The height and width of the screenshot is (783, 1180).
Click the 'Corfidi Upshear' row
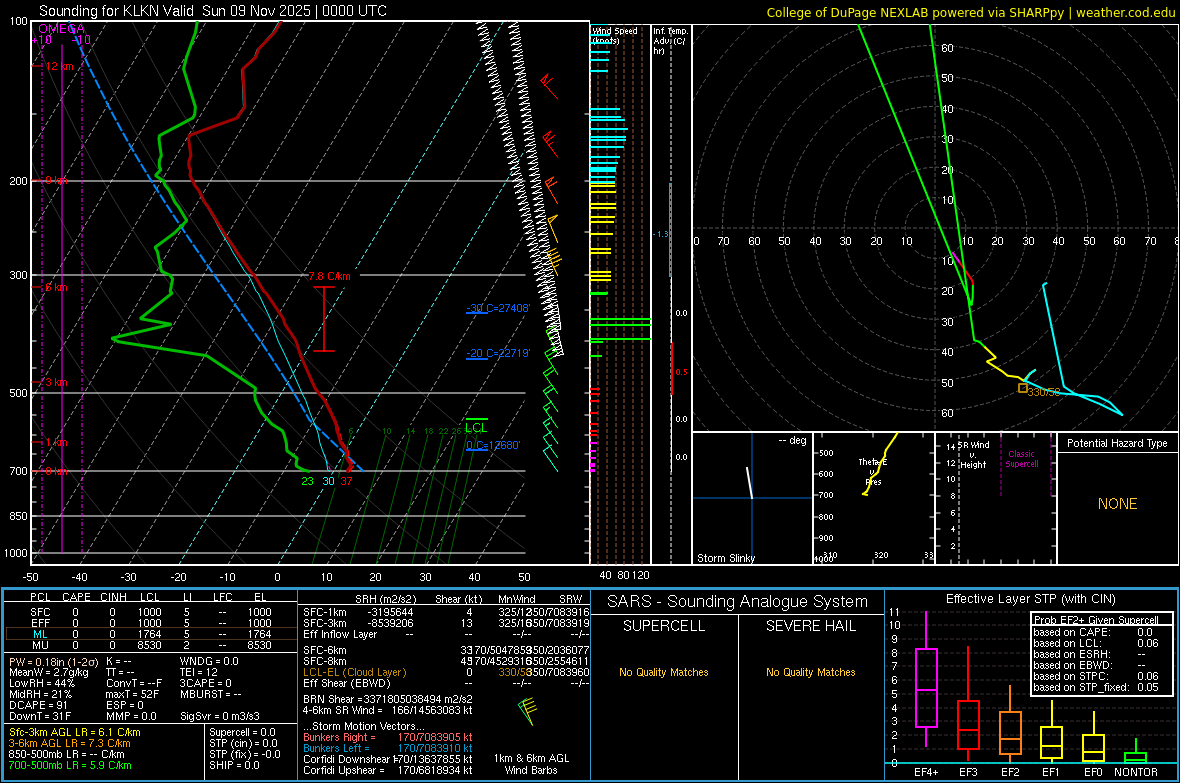(388, 770)
